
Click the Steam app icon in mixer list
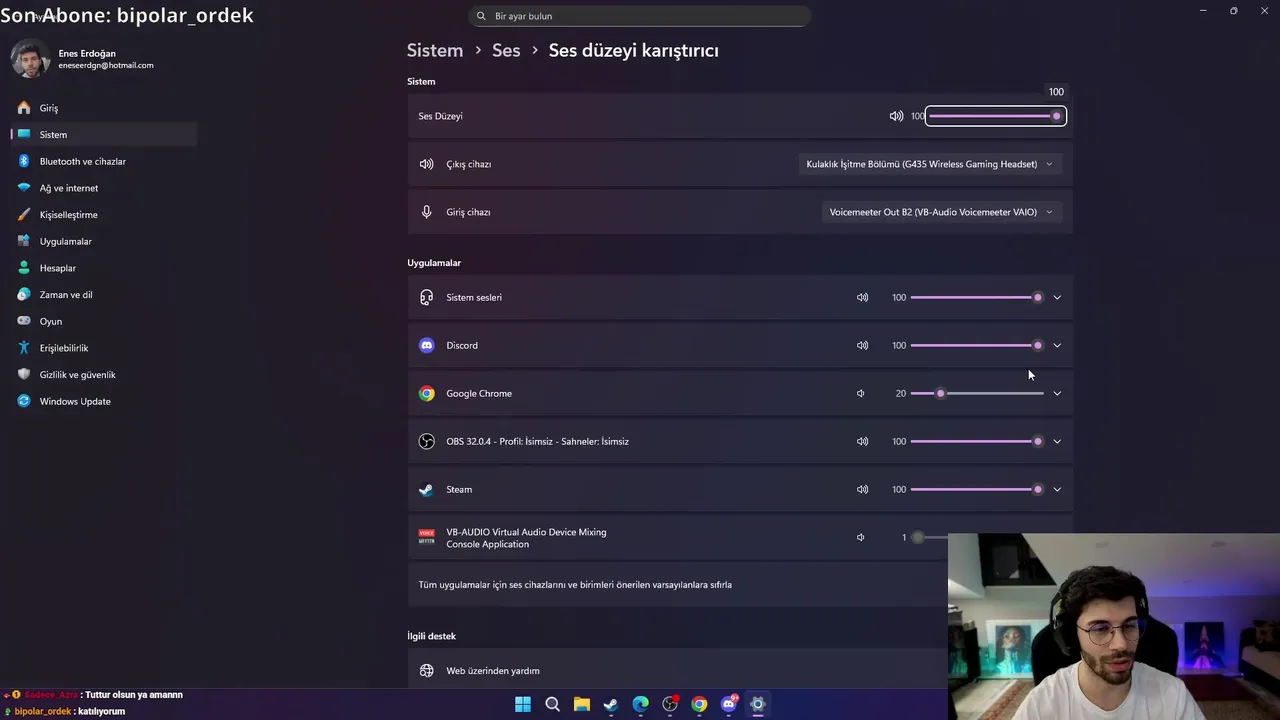427,489
